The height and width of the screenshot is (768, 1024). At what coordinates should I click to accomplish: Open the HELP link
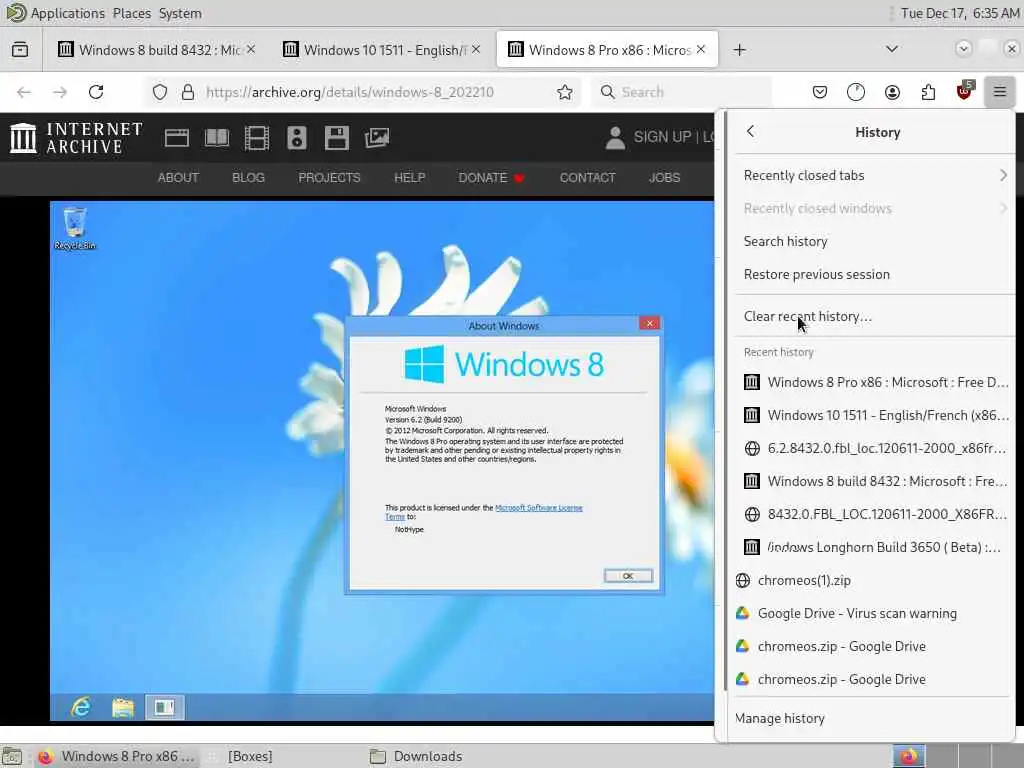tap(409, 178)
